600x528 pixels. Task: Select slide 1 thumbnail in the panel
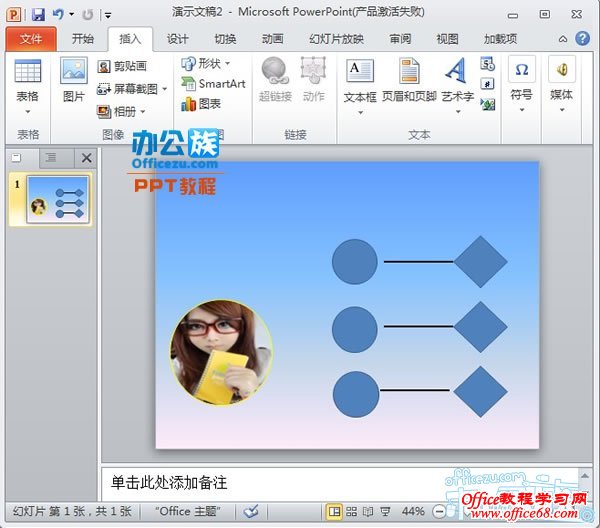click(x=56, y=199)
